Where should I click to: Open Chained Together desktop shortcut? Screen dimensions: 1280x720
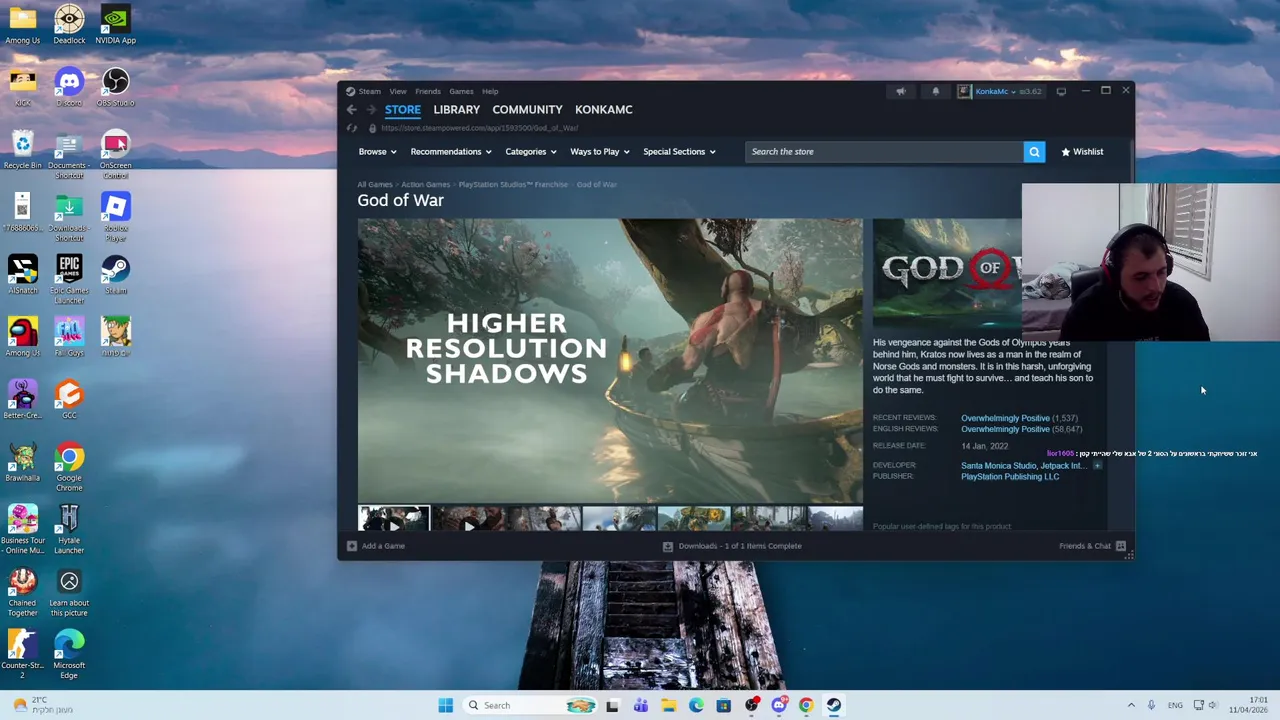coord(22,592)
